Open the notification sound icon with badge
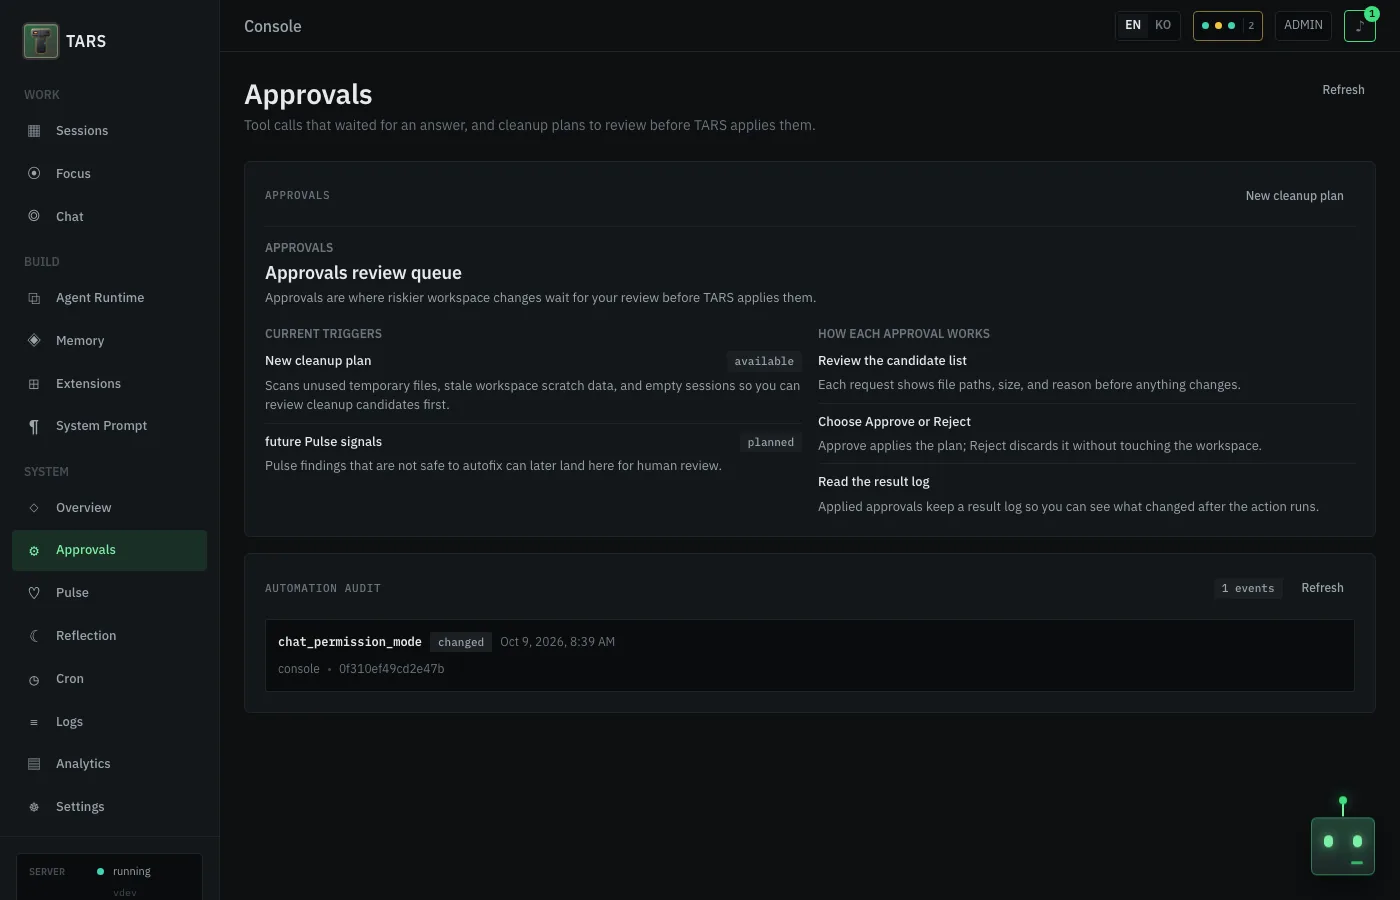The image size is (1400, 900). 1360,26
